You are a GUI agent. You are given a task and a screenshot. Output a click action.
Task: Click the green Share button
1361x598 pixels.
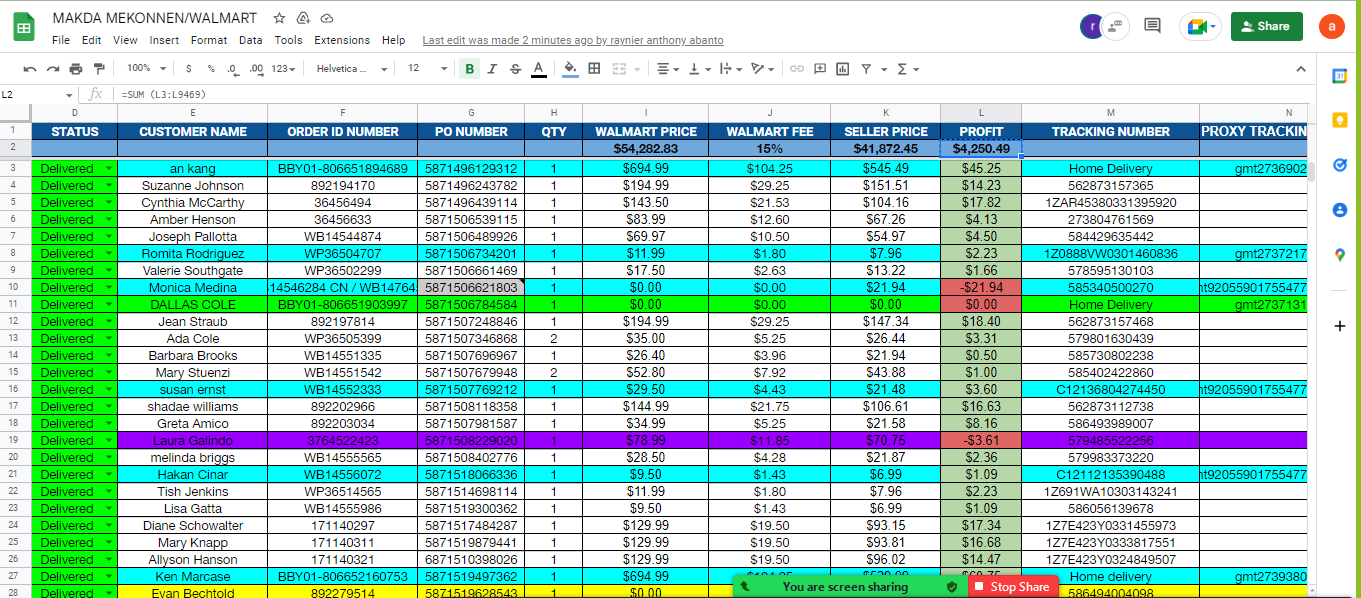coord(1266,26)
